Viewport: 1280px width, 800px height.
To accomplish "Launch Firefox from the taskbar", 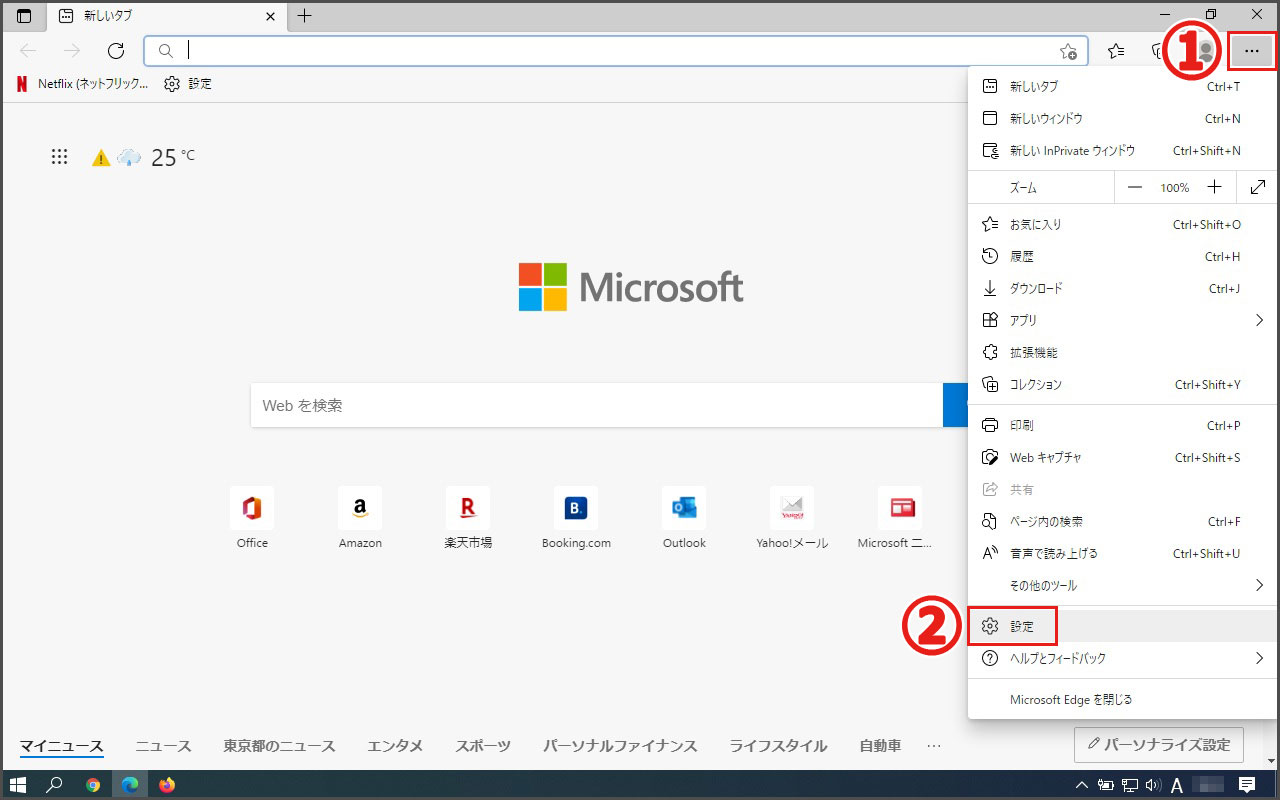I will pyautogui.click(x=167, y=785).
